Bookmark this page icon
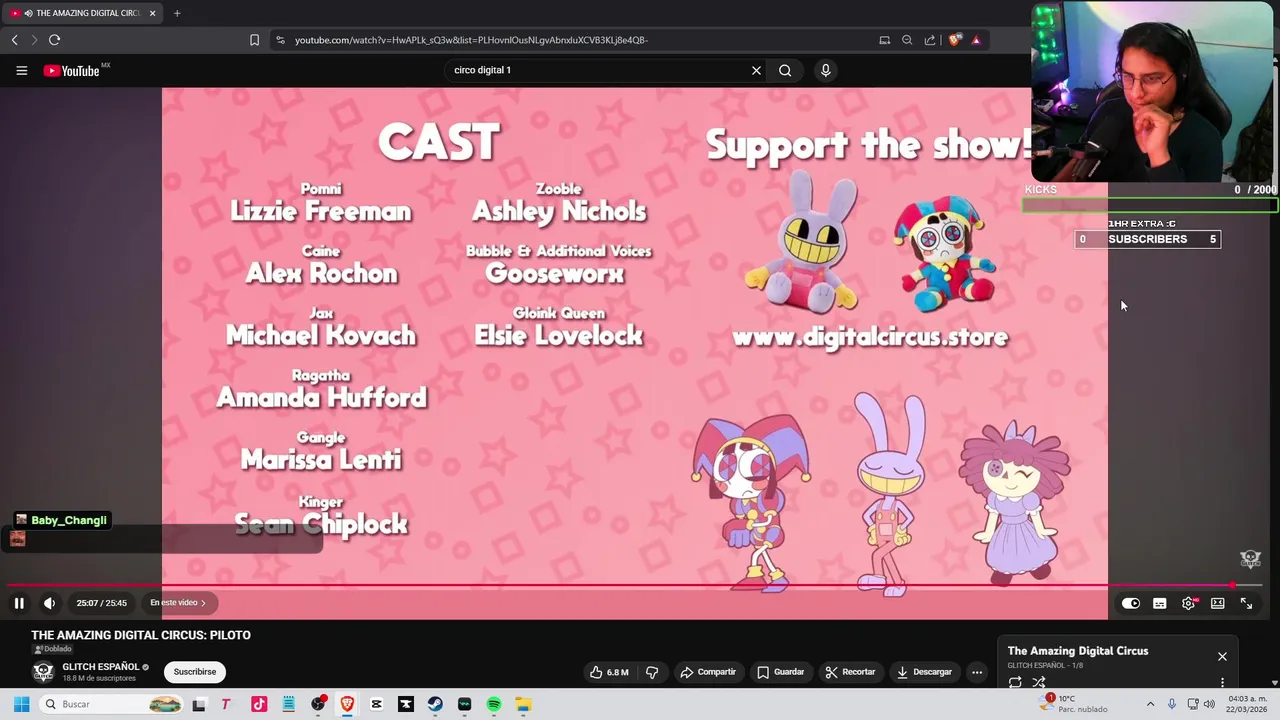The width and height of the screenshot is (1280, 720). (x=254, y=40)
